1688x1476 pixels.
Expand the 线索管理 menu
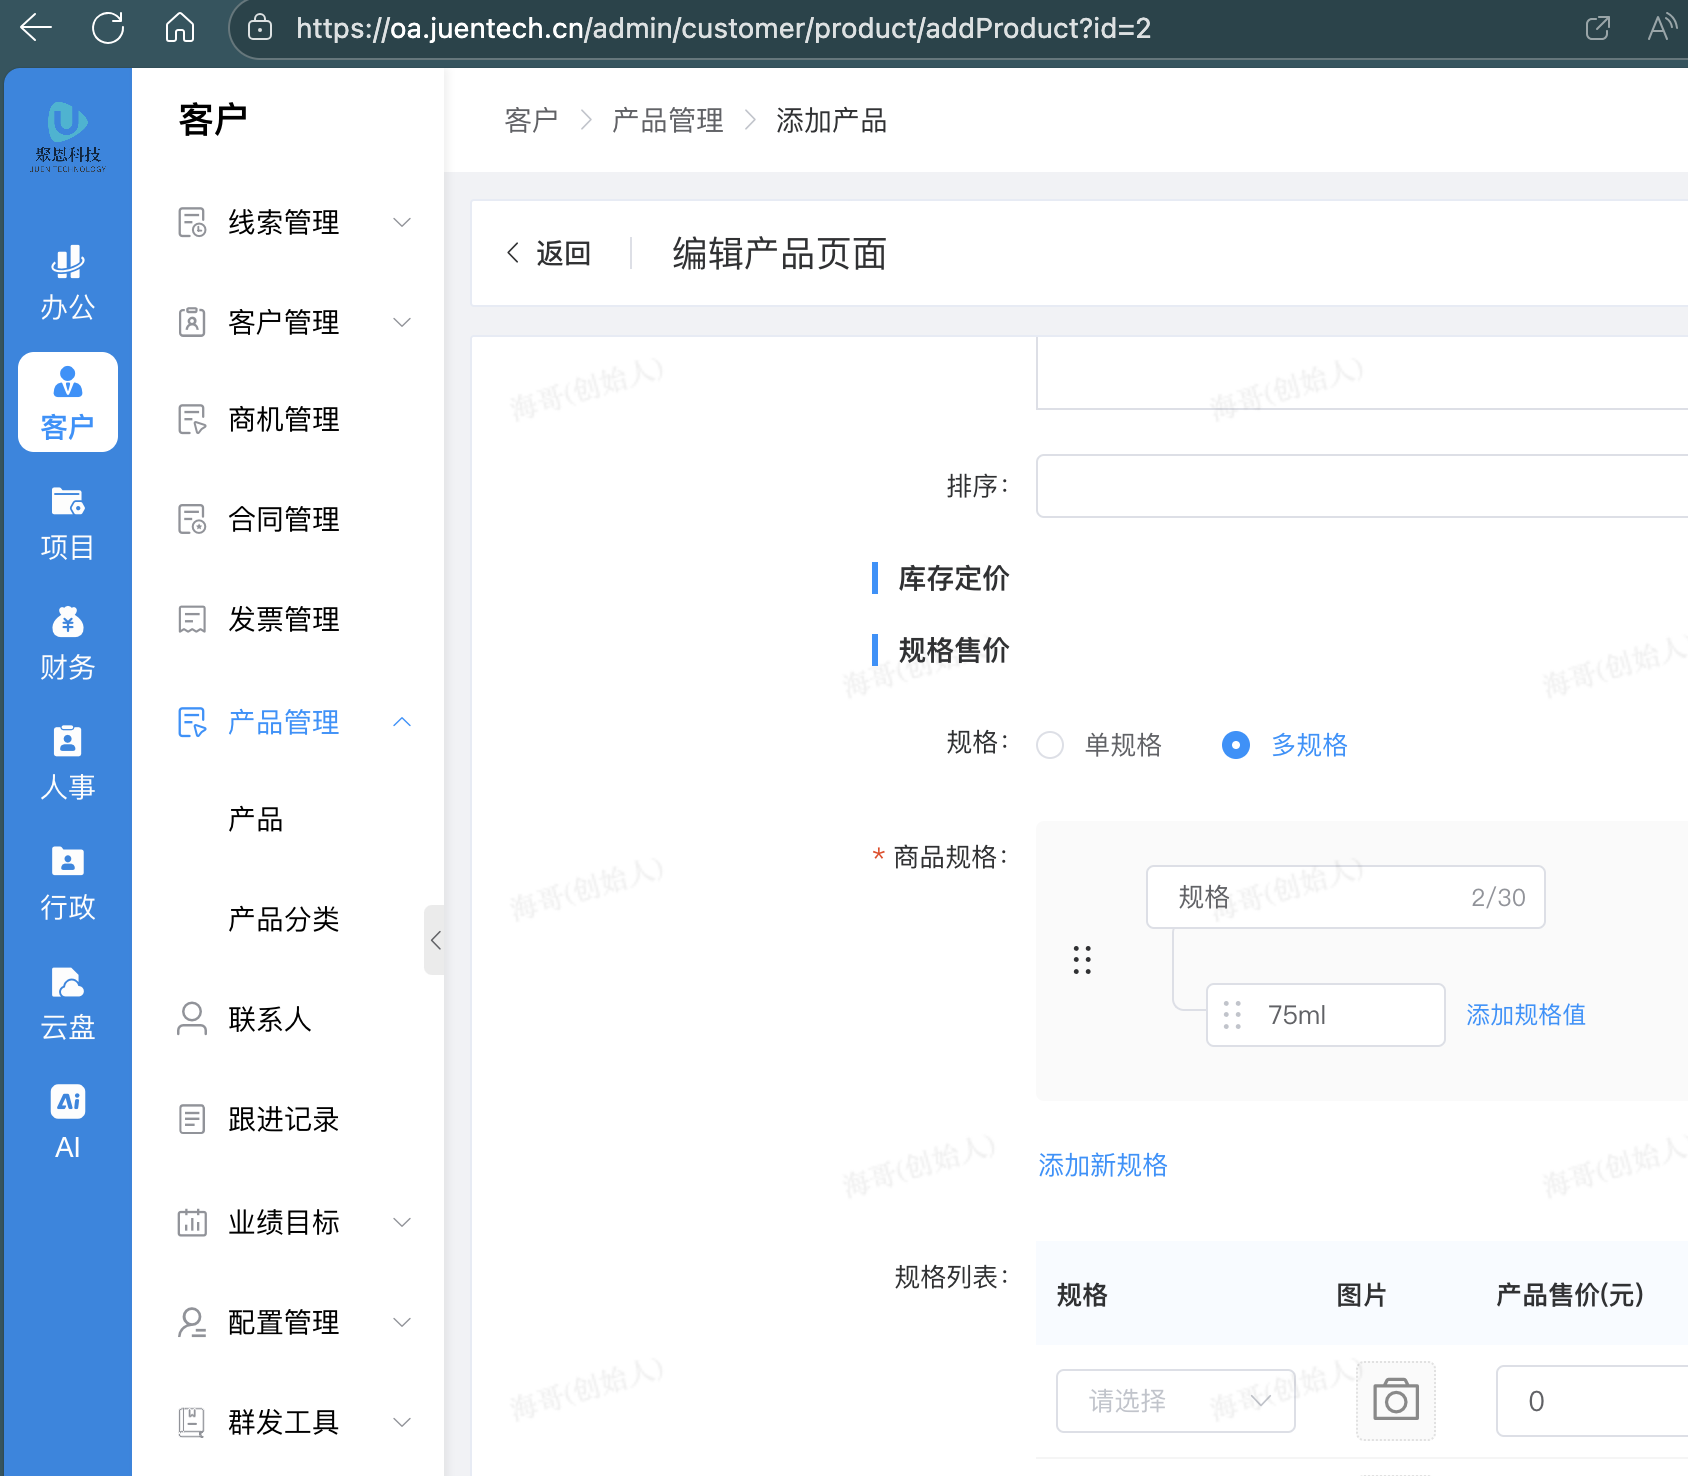point(290,222)
